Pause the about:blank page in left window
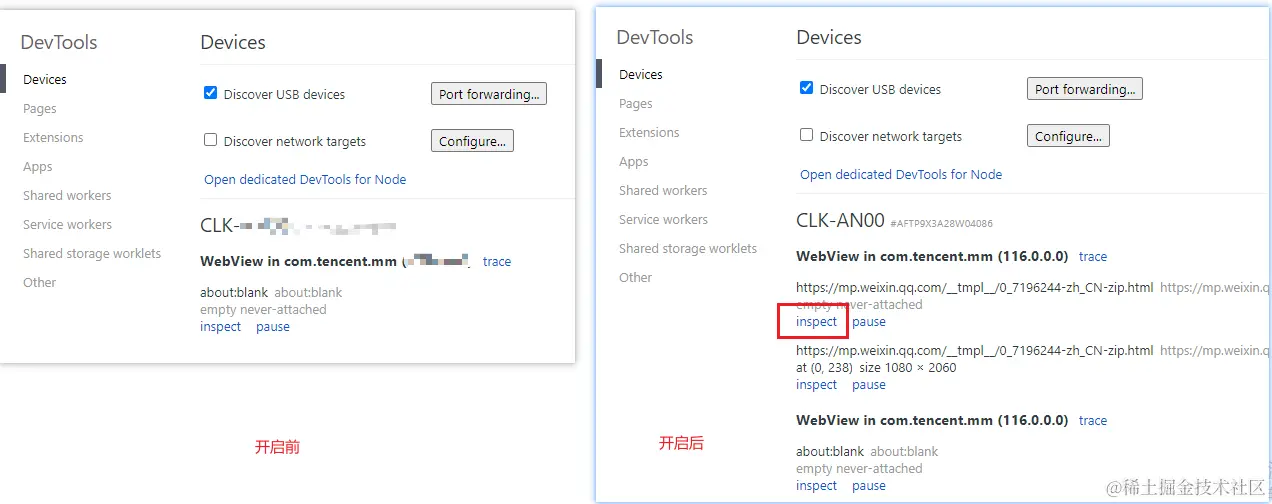The width and height of the screenshot is (1272, 504). [273, 326]
